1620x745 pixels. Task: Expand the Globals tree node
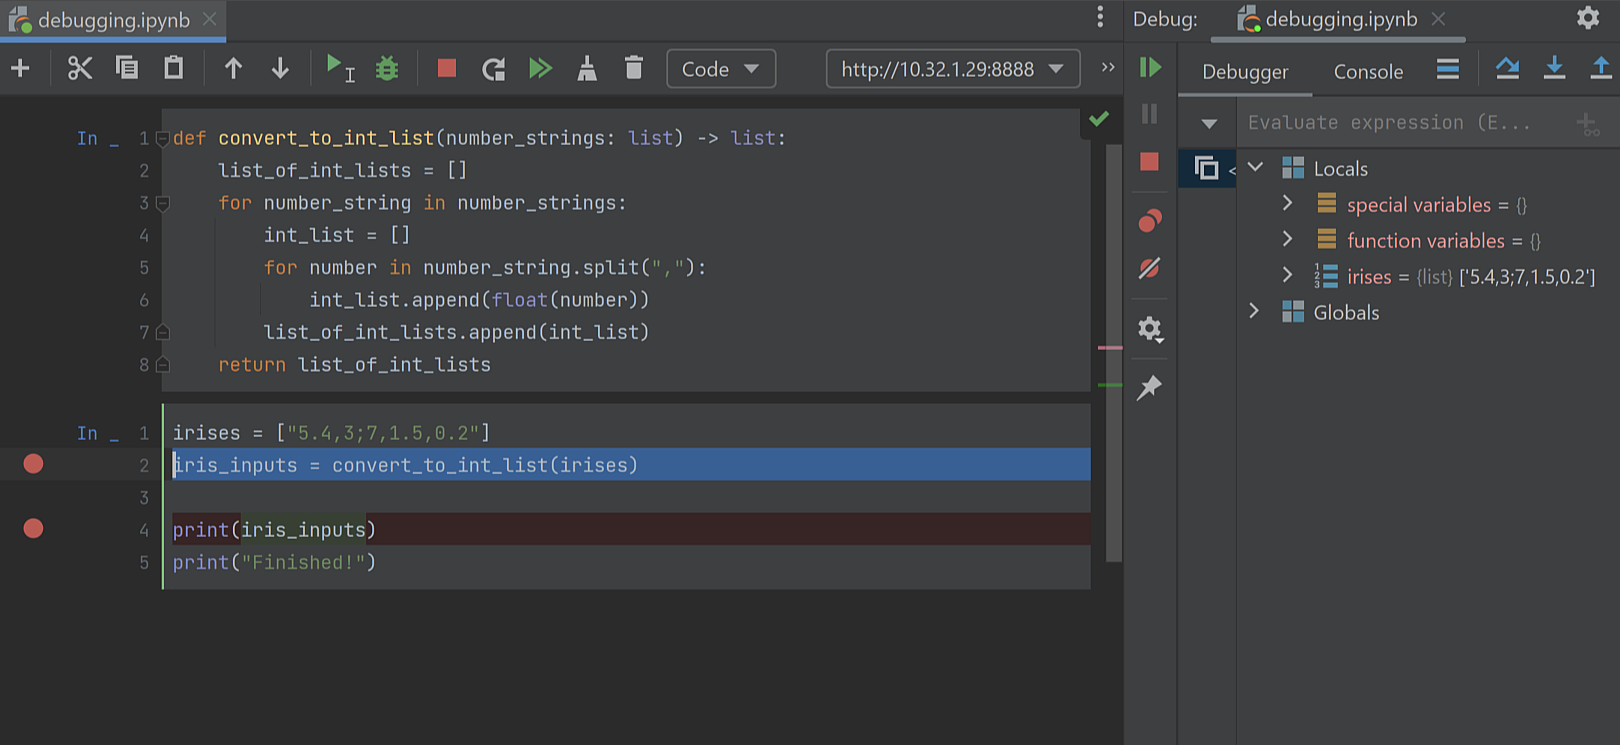point(1254,312)
